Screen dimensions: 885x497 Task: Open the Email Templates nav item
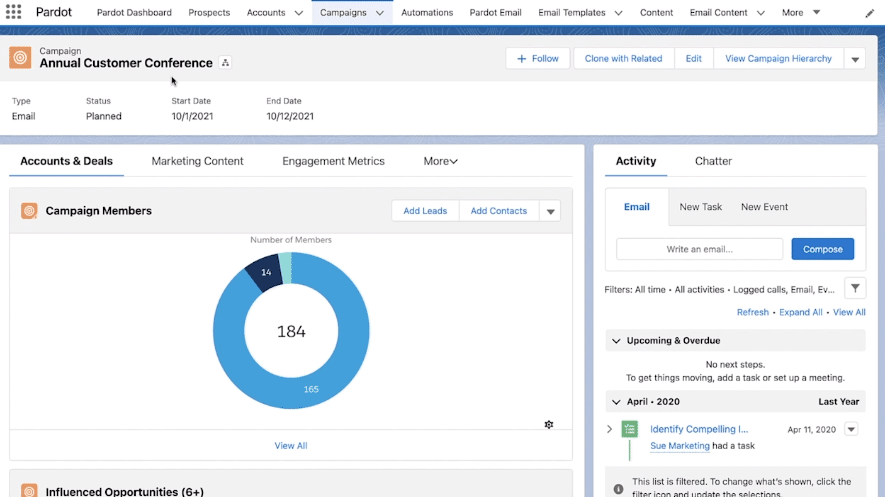tap(571, 12)
